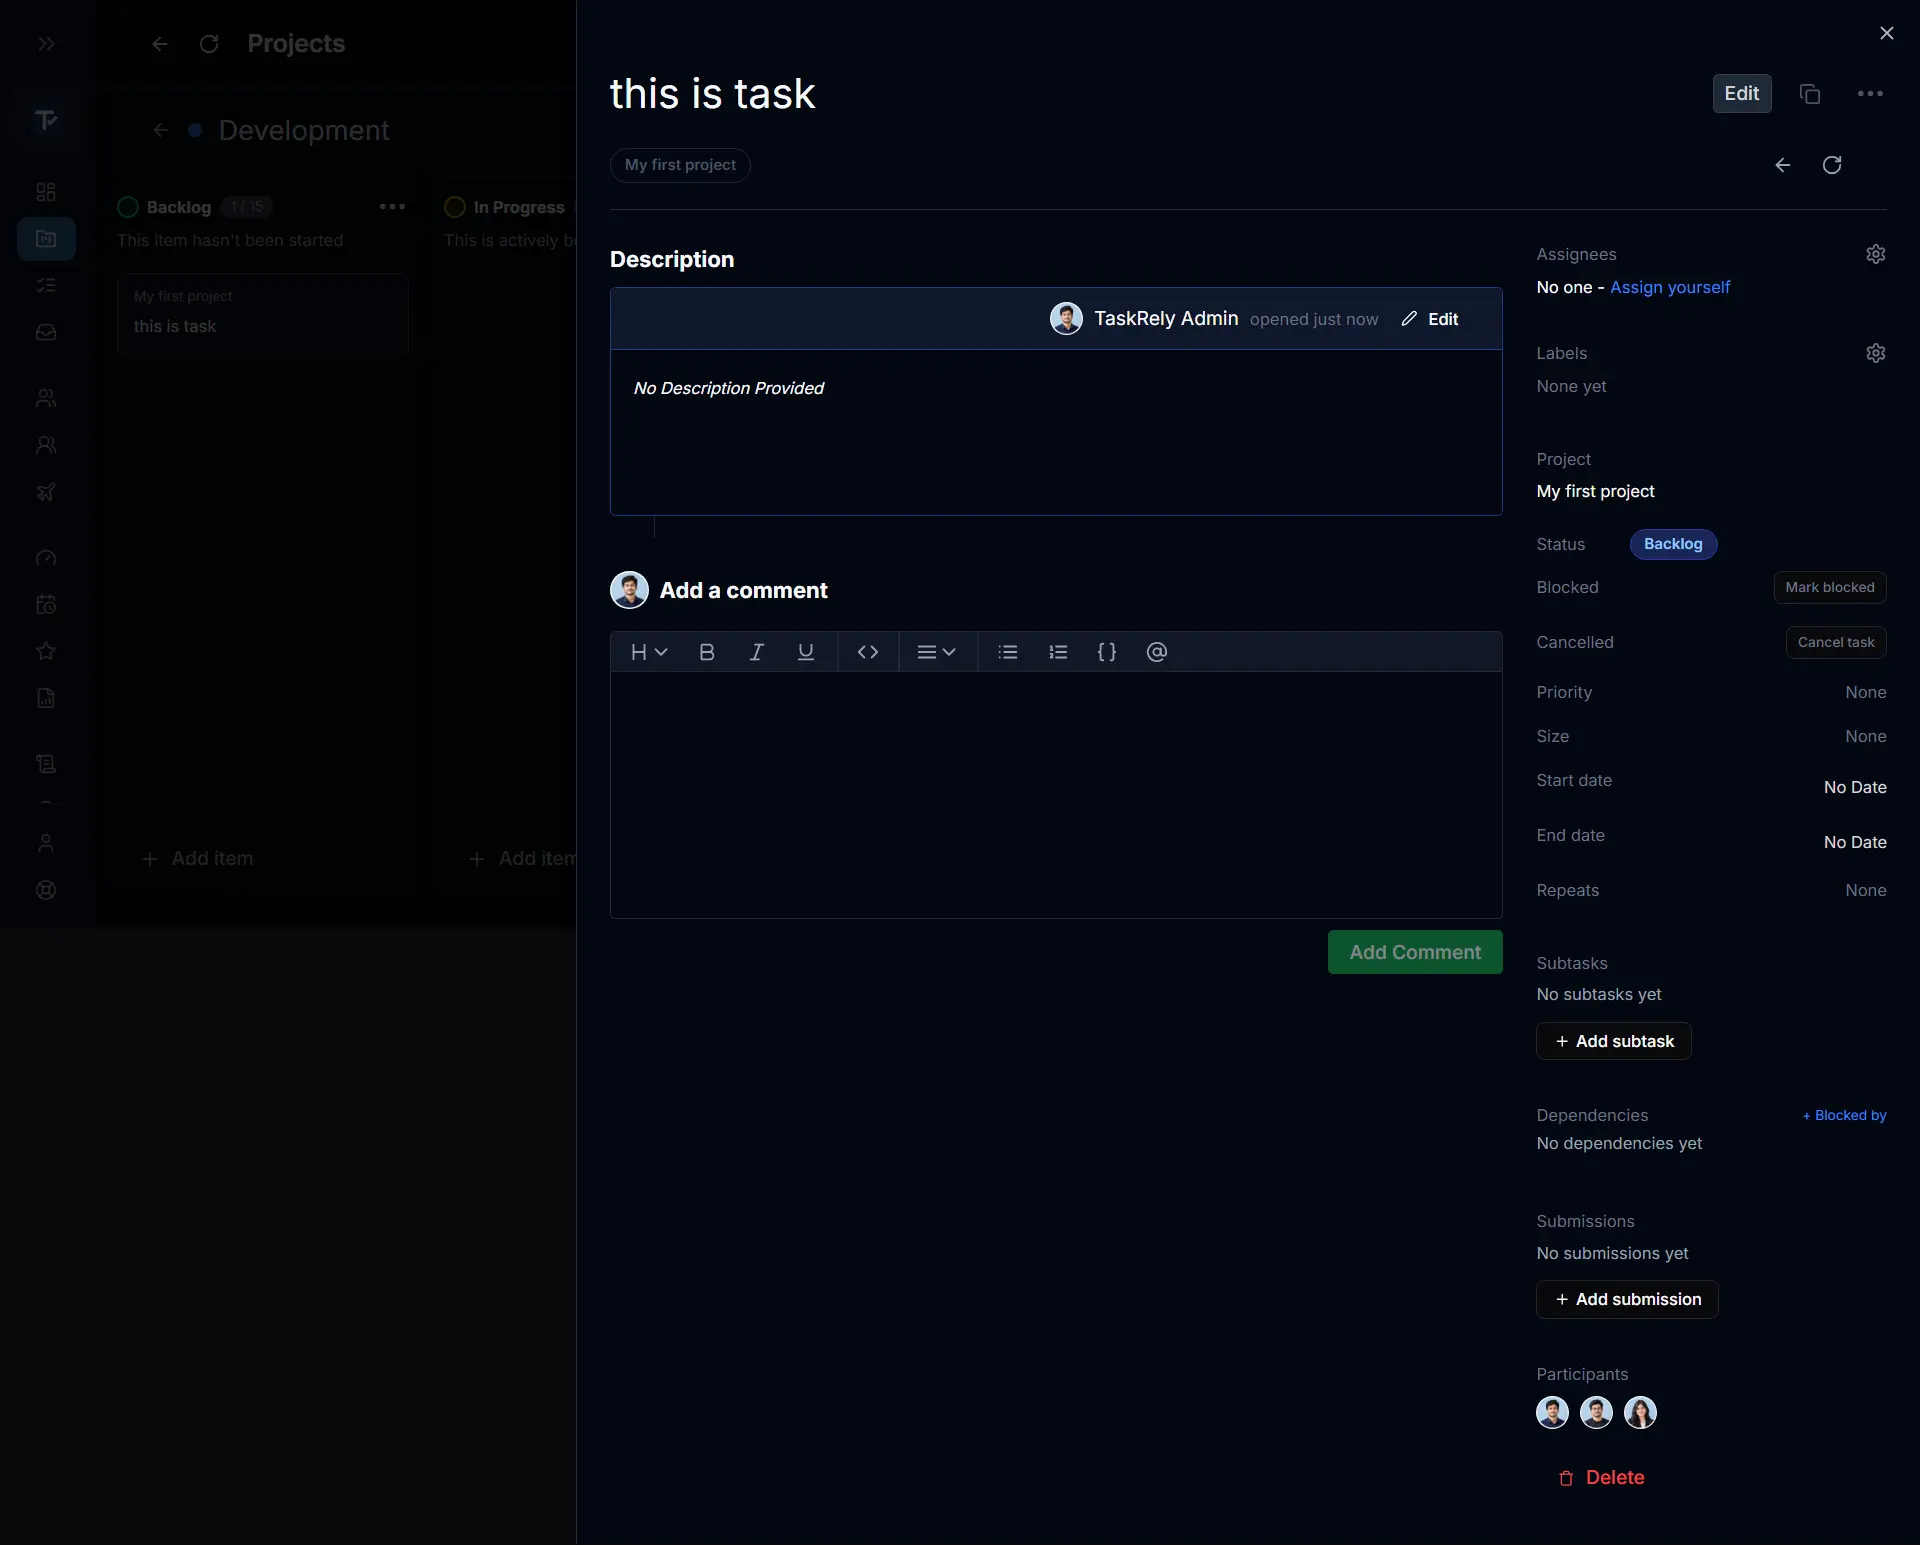The image size is (1920, 1545).
Task: Click Add subtask button
Action: click(1614, 1041)
